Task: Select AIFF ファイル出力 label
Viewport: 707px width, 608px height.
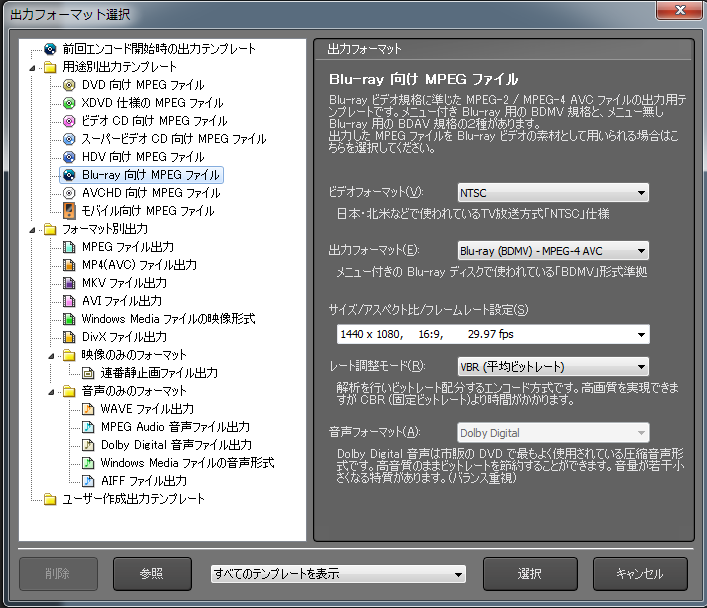Action: point(144,481)
